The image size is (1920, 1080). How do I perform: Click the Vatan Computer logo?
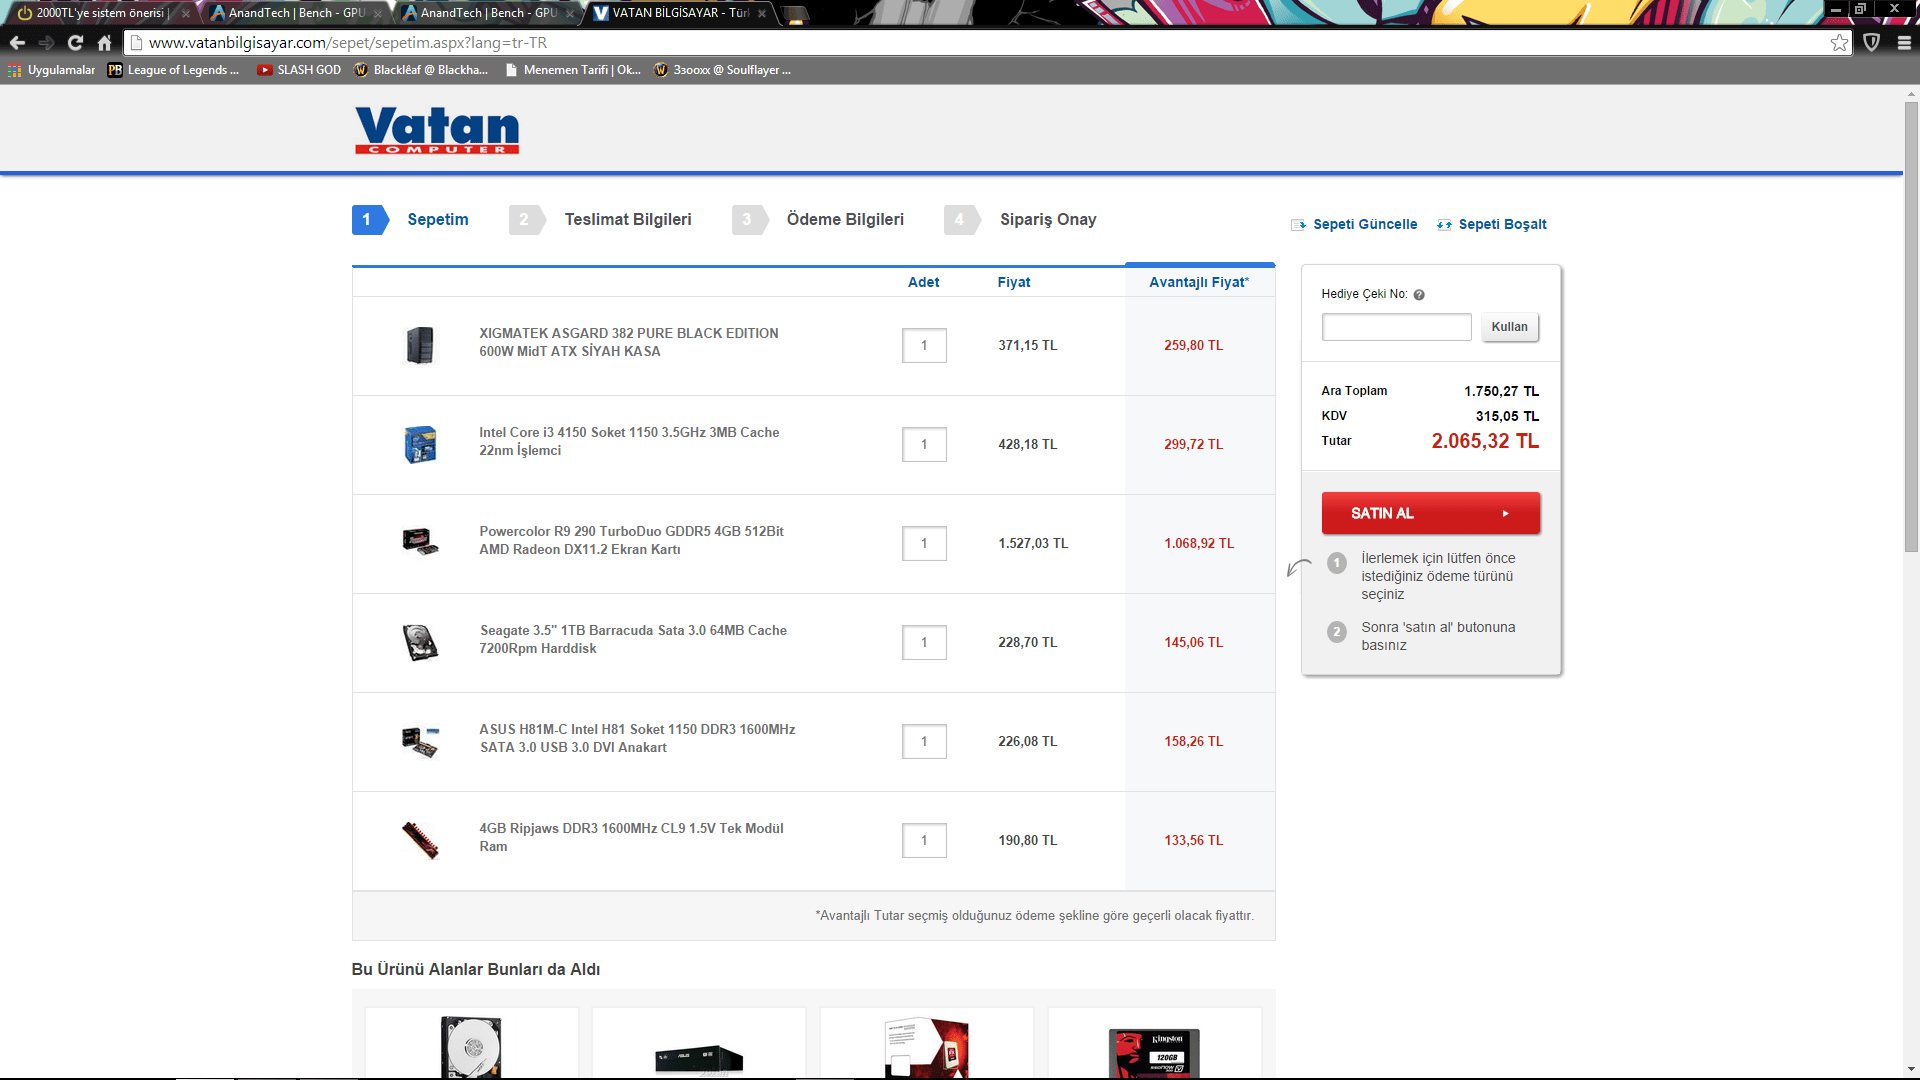coord(437,130)
